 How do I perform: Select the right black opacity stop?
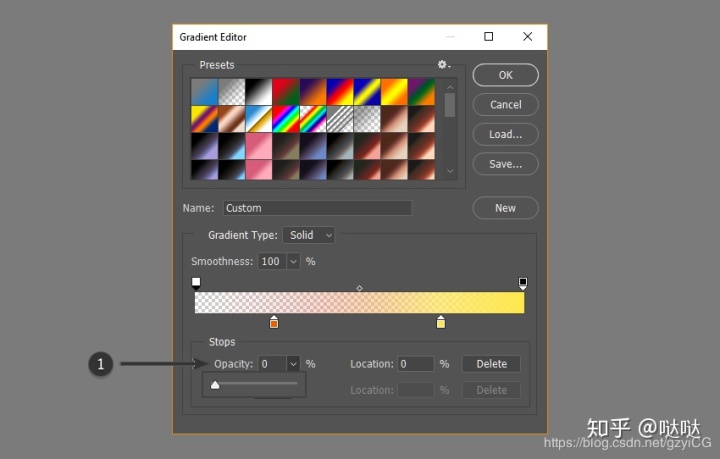(x=523, y=283)
